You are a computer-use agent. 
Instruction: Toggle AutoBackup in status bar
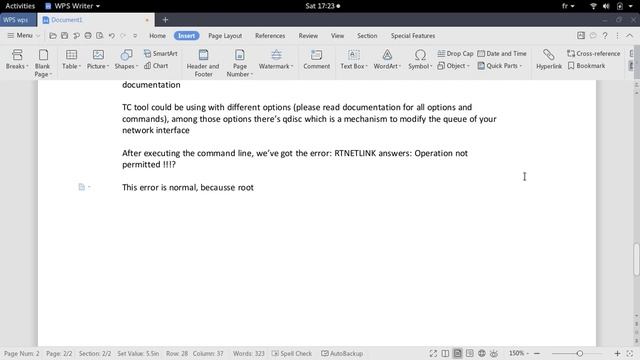(x=342, y=353)
